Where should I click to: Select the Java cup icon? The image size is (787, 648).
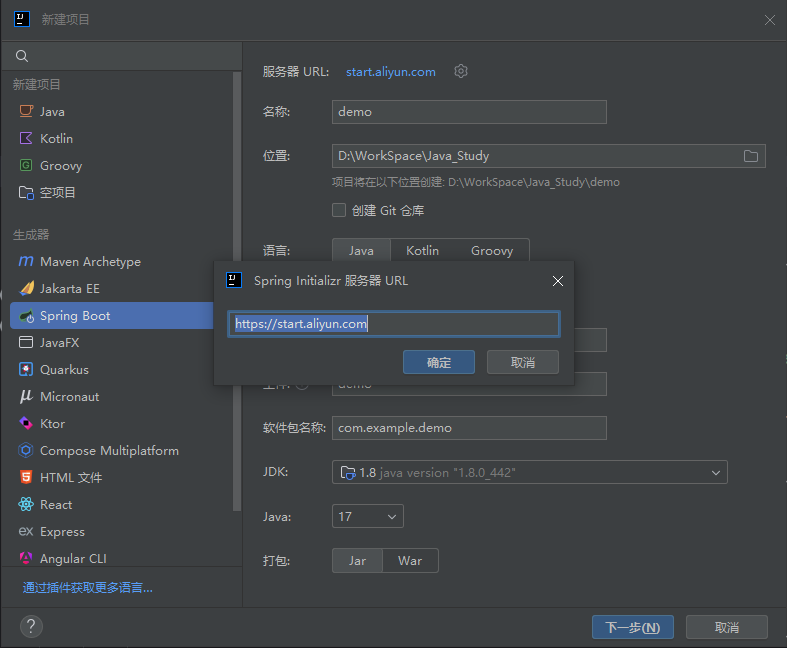point(26,111)
